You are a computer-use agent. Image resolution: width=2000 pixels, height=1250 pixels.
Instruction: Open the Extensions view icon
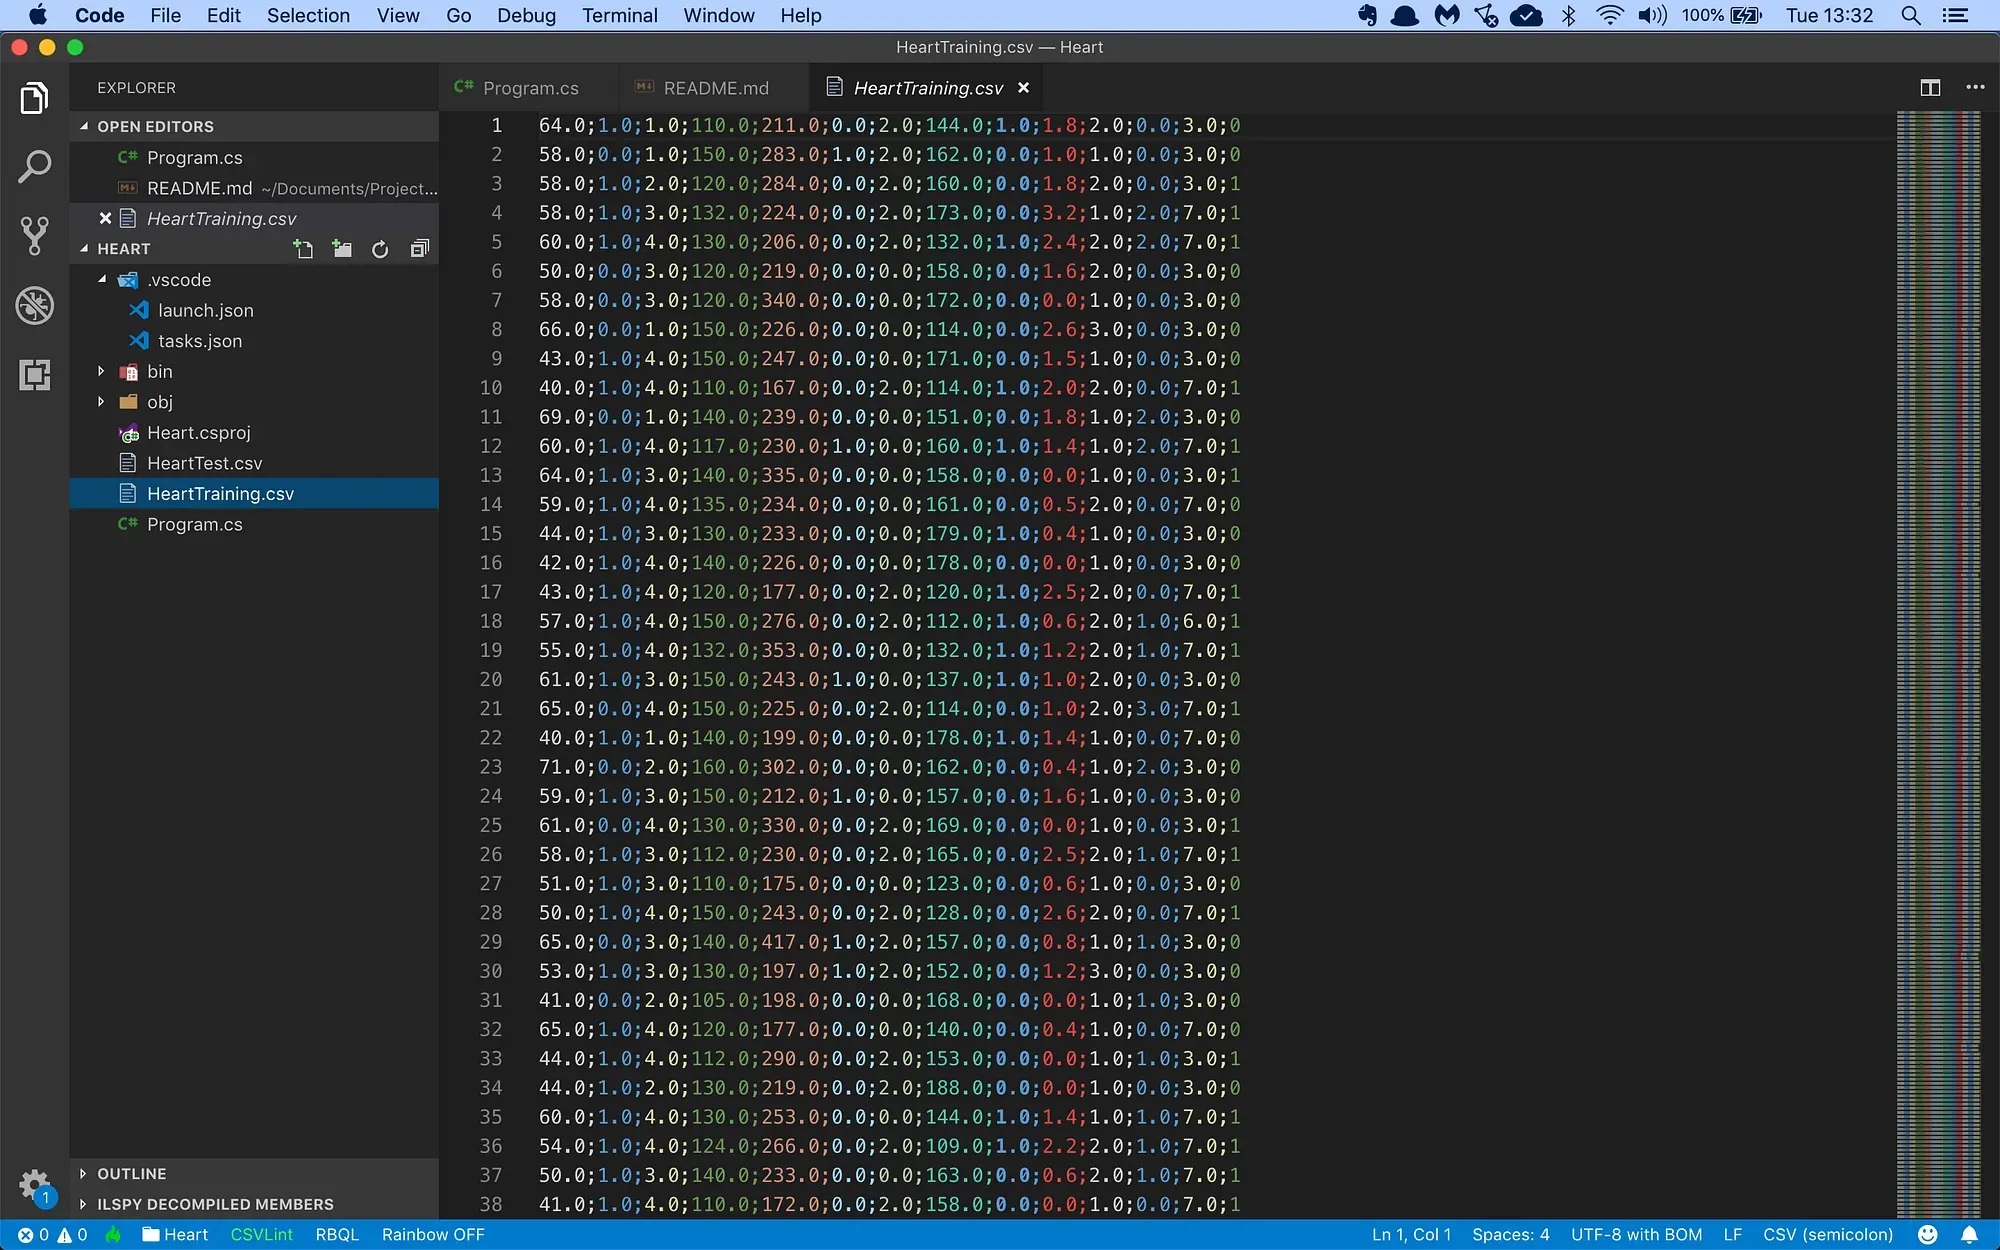pyautogui.click(x=34, y=374)
